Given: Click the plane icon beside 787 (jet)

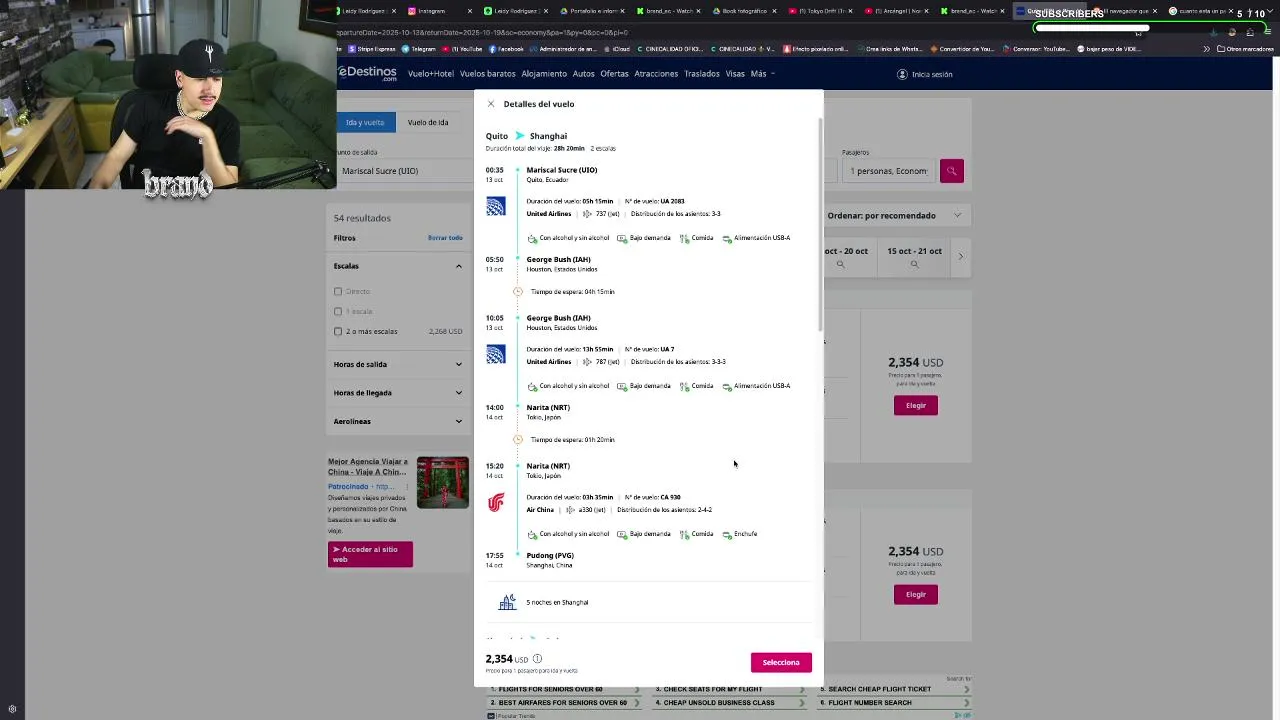Looking at the screenshot, I should (x=588, y=362).
